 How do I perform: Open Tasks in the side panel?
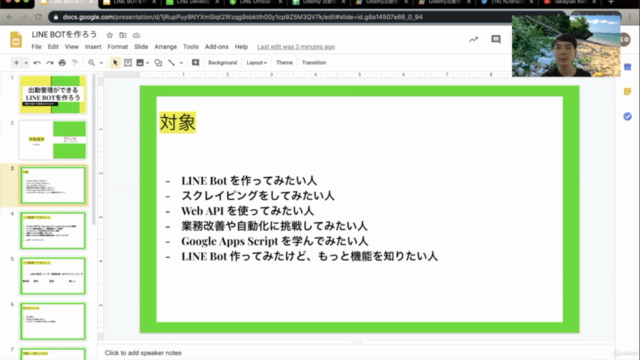[628, 117]
